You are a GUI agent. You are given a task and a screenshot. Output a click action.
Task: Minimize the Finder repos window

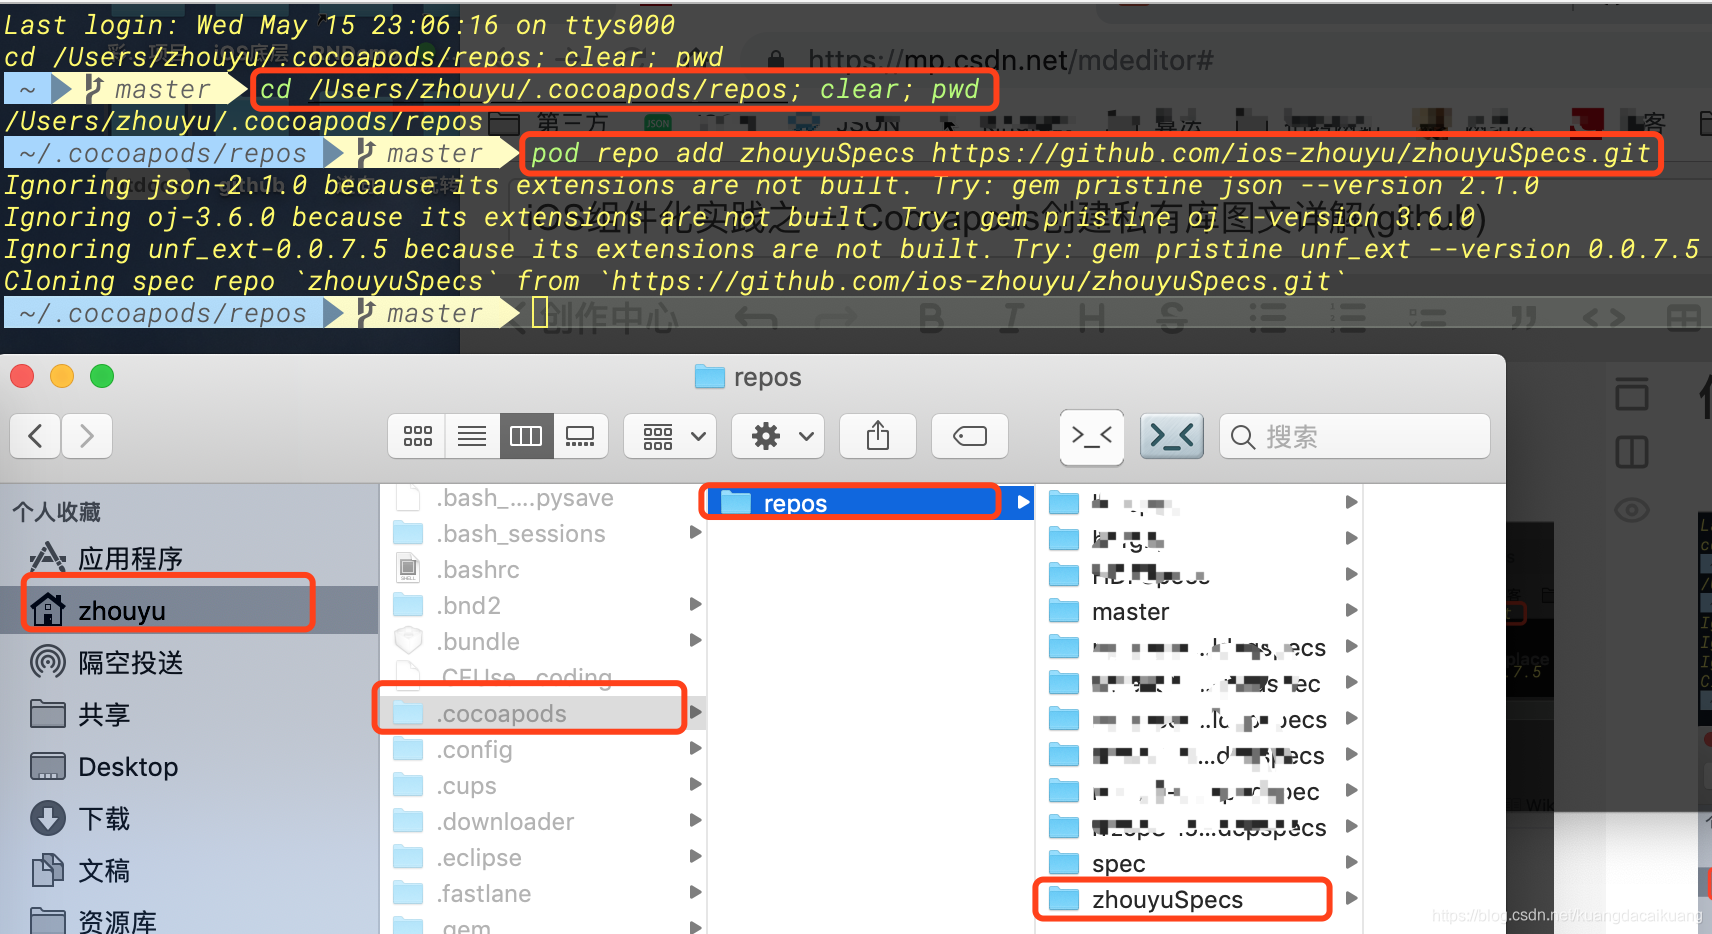click(62, 376)
